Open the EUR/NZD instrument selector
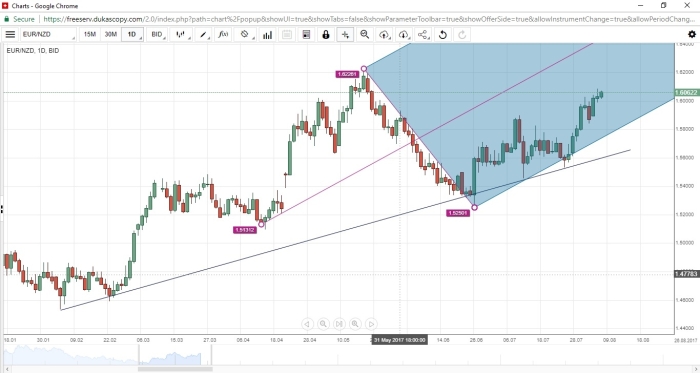The height and width of the screenshot is (373, 700). [48, 34]
